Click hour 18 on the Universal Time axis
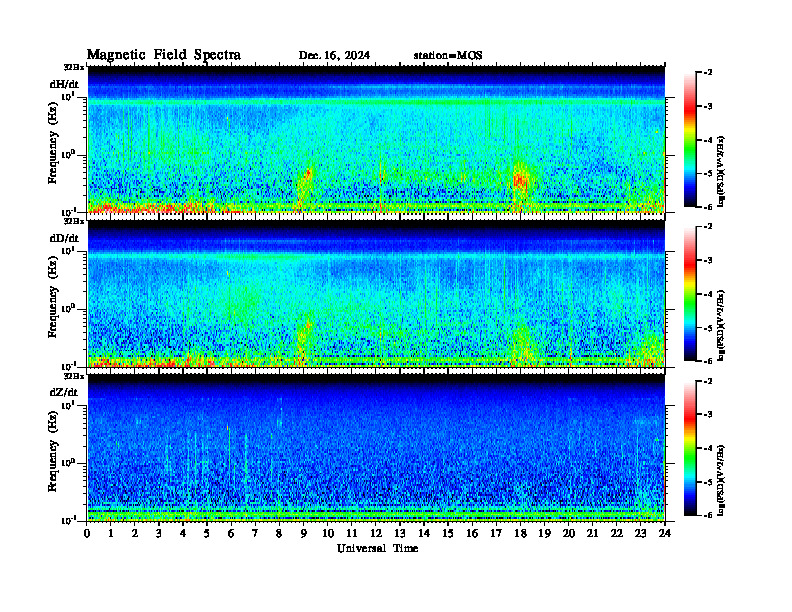792x612 pixels. [520, 533]
